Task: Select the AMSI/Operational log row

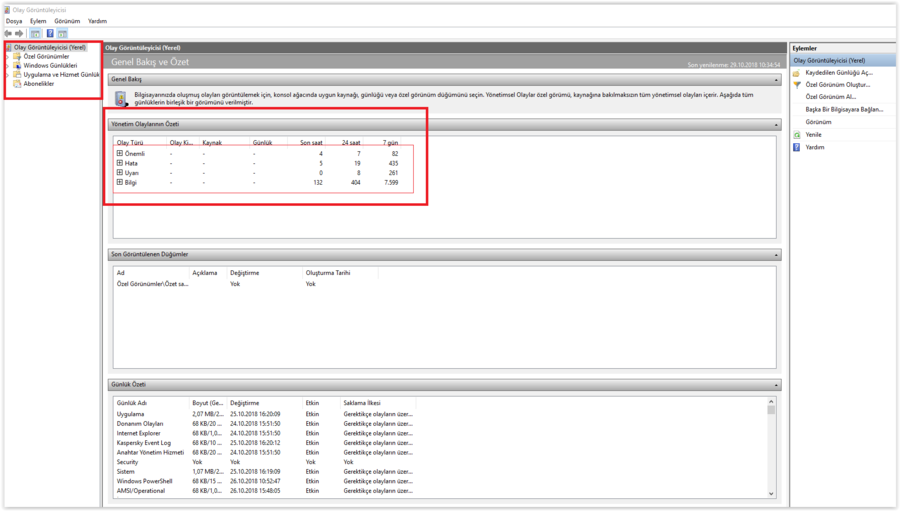Action: tap(265, 491)
